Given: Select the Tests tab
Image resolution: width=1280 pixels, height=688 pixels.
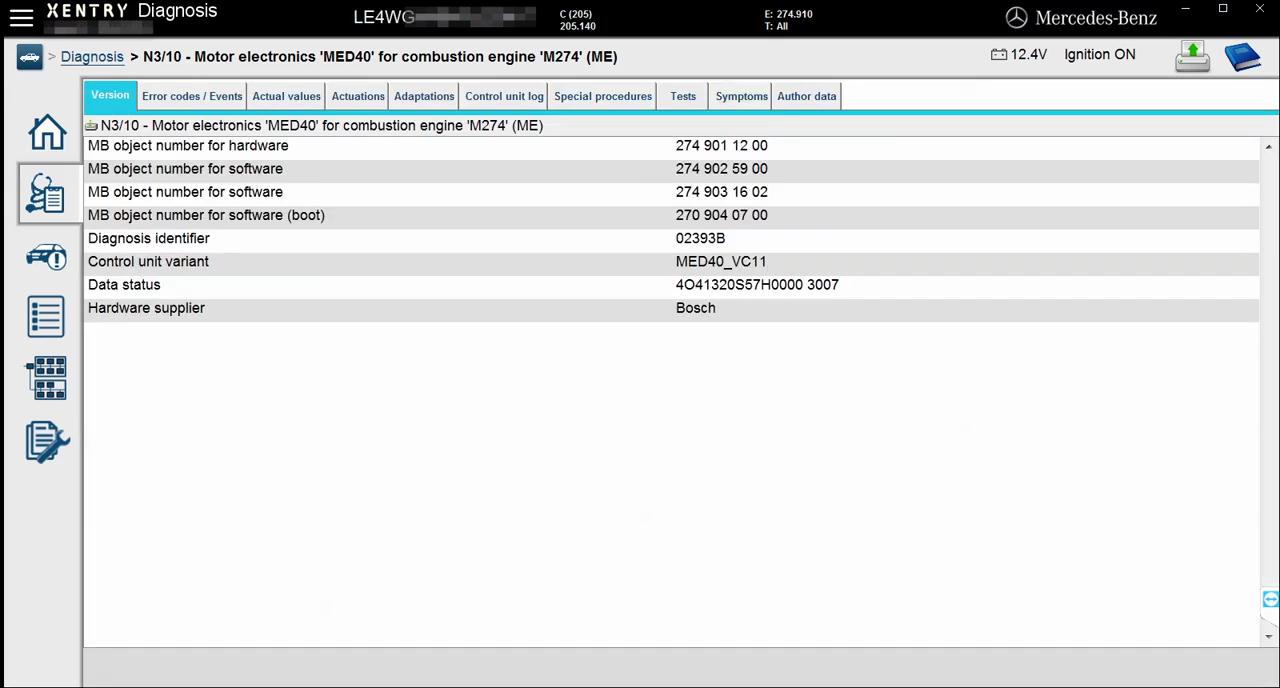Looking at the screenshot, I should 683,95.
